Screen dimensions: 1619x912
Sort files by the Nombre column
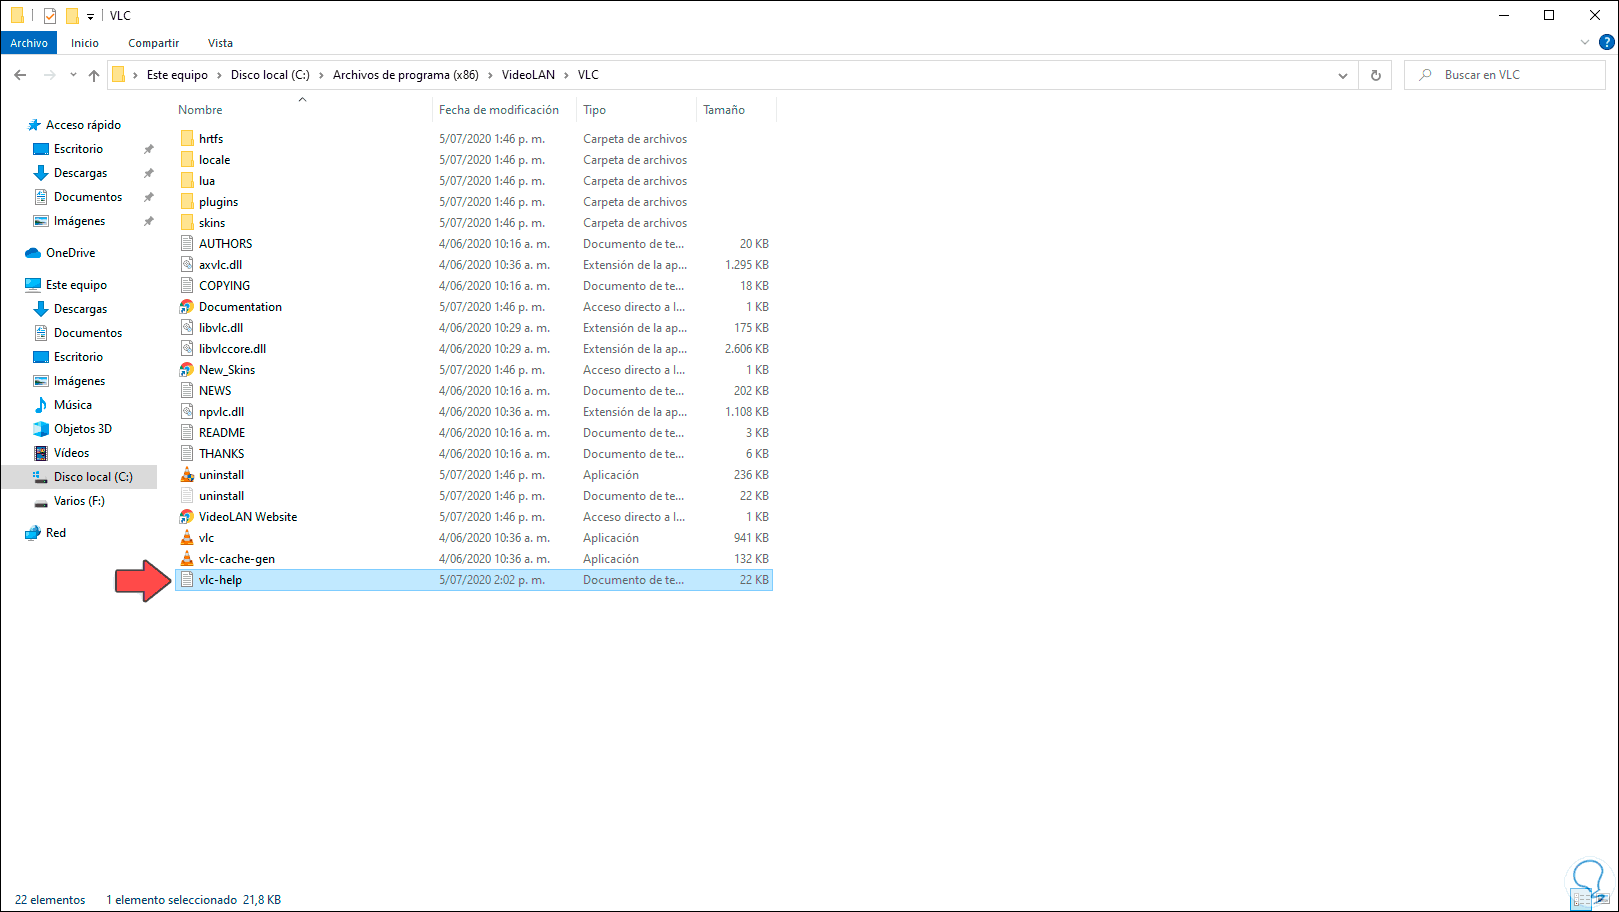(x=200, y=110)
